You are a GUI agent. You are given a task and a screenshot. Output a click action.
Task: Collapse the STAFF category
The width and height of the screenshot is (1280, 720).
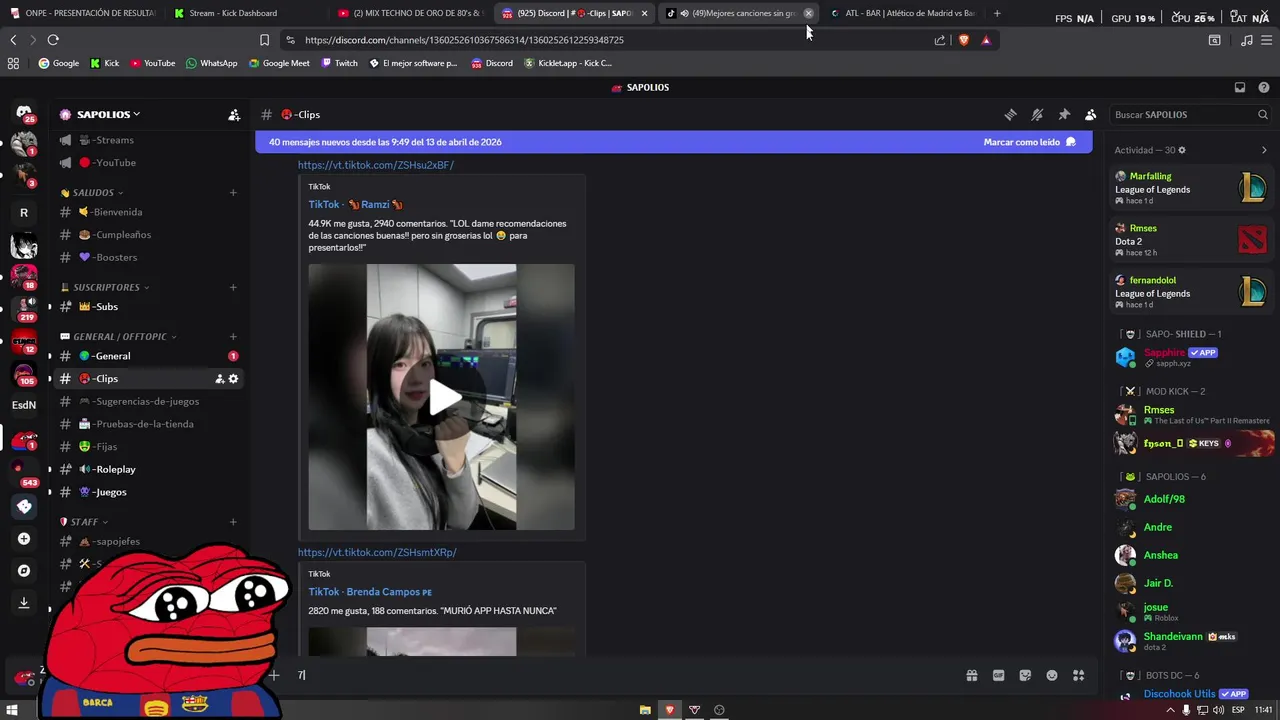tap(84, 521)
